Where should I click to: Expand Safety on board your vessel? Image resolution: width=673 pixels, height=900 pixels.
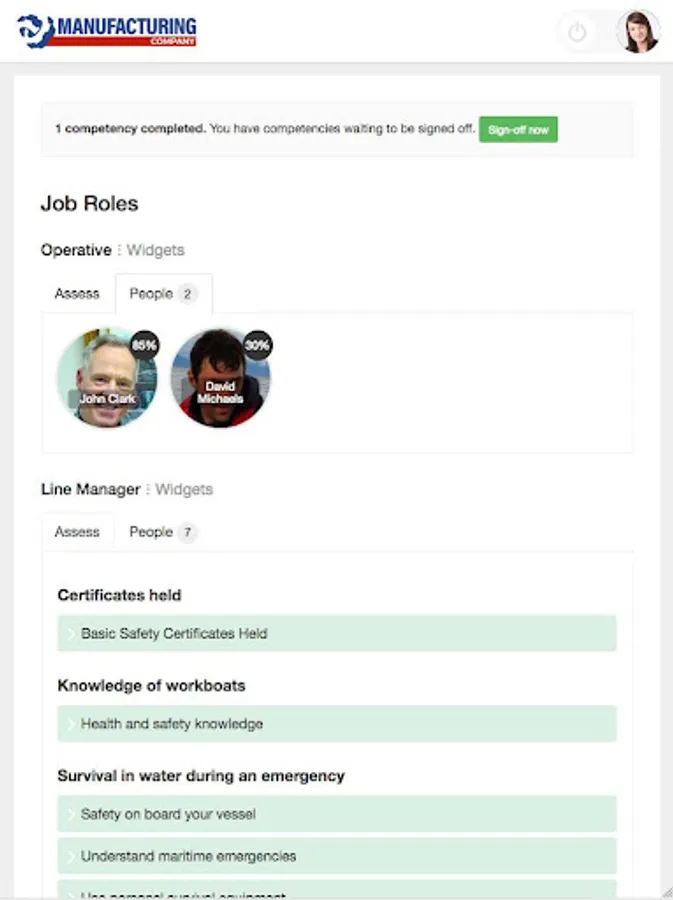336,814
